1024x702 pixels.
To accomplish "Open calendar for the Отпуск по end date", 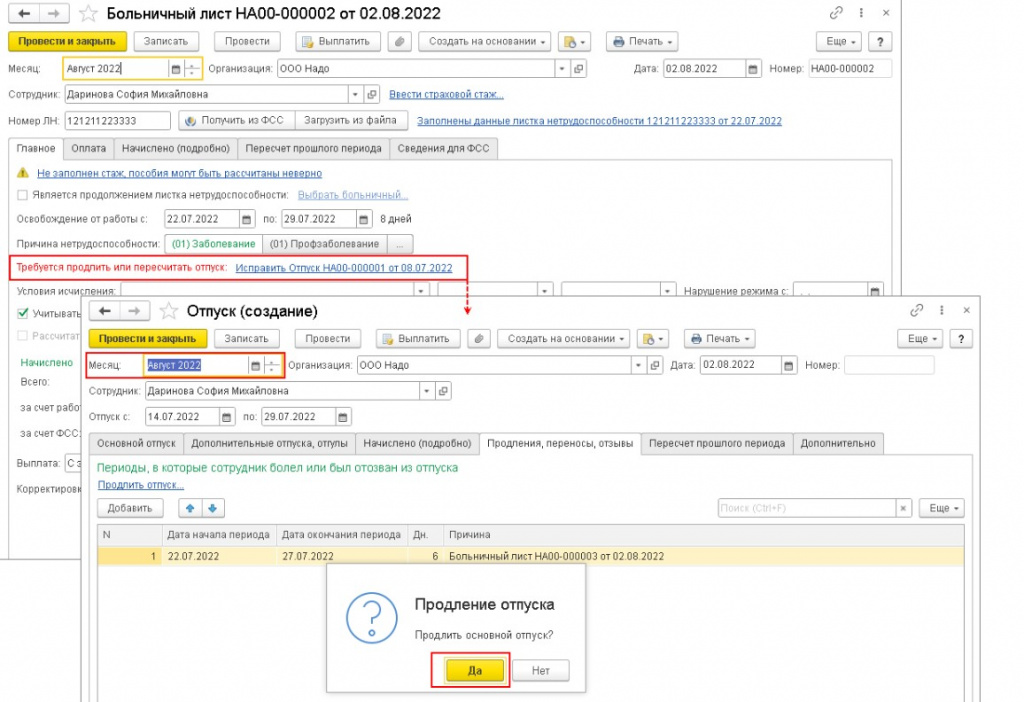I will [x=343, y=417].
